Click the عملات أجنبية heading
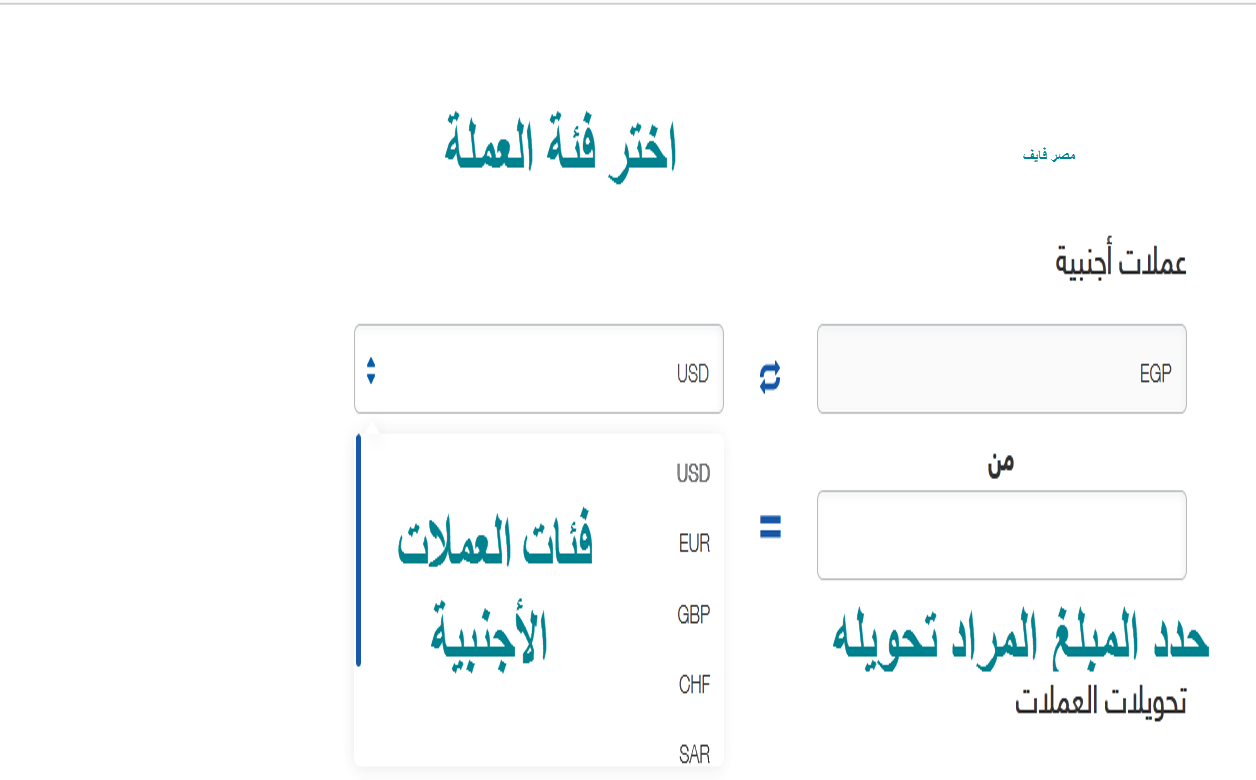Screen dimensions: 1256x780 (1120, 264)
